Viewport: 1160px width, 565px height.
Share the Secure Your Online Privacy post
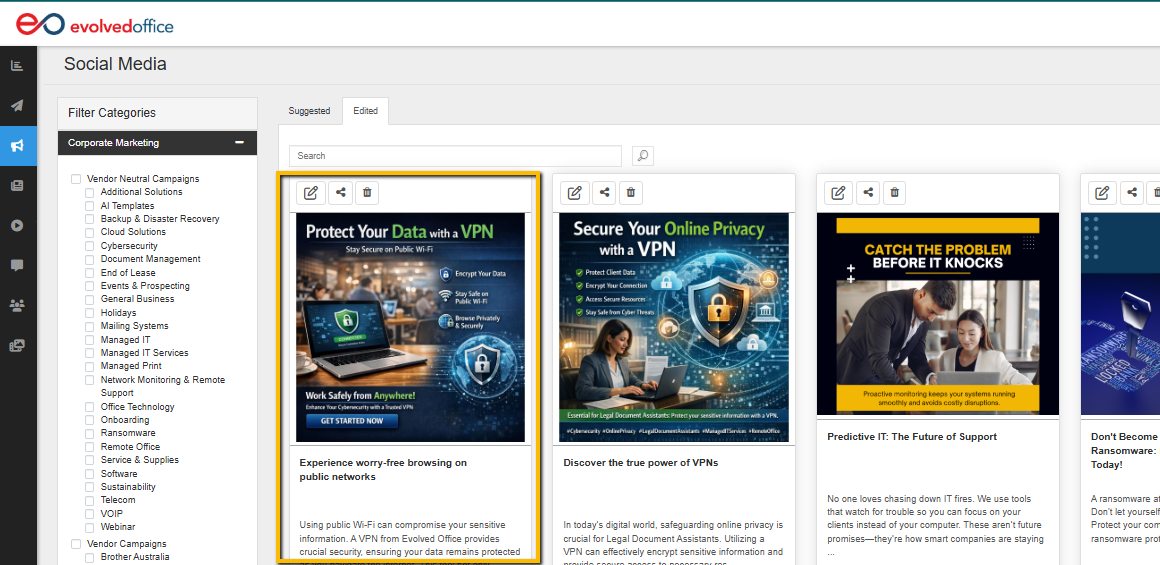tap(604, 193)
